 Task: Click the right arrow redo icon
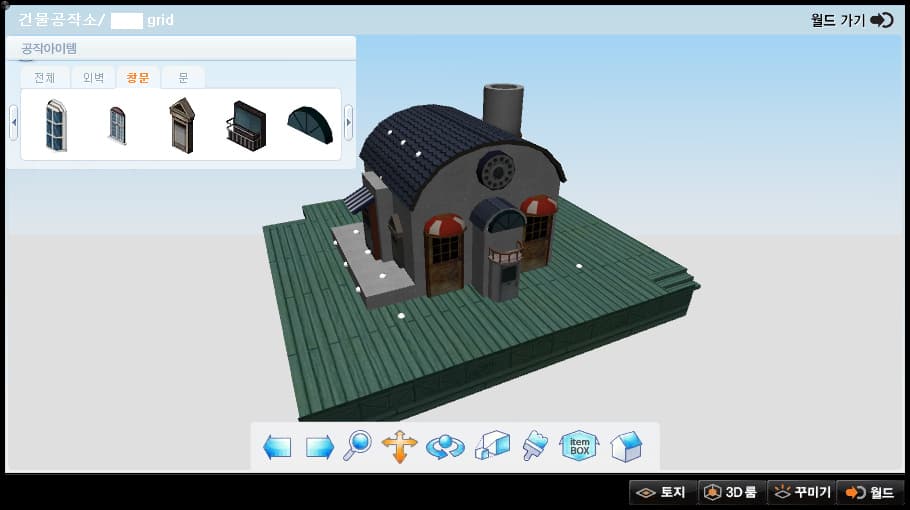[x=319, y=447]
